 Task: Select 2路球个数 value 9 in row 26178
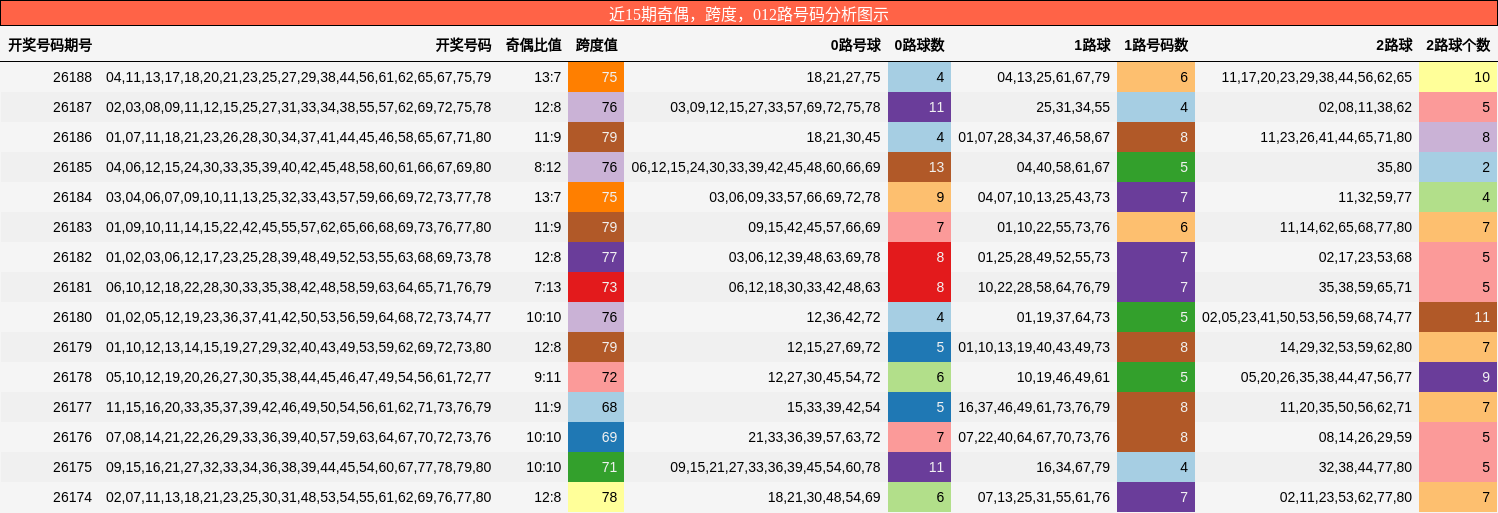tap(1458, 377)
